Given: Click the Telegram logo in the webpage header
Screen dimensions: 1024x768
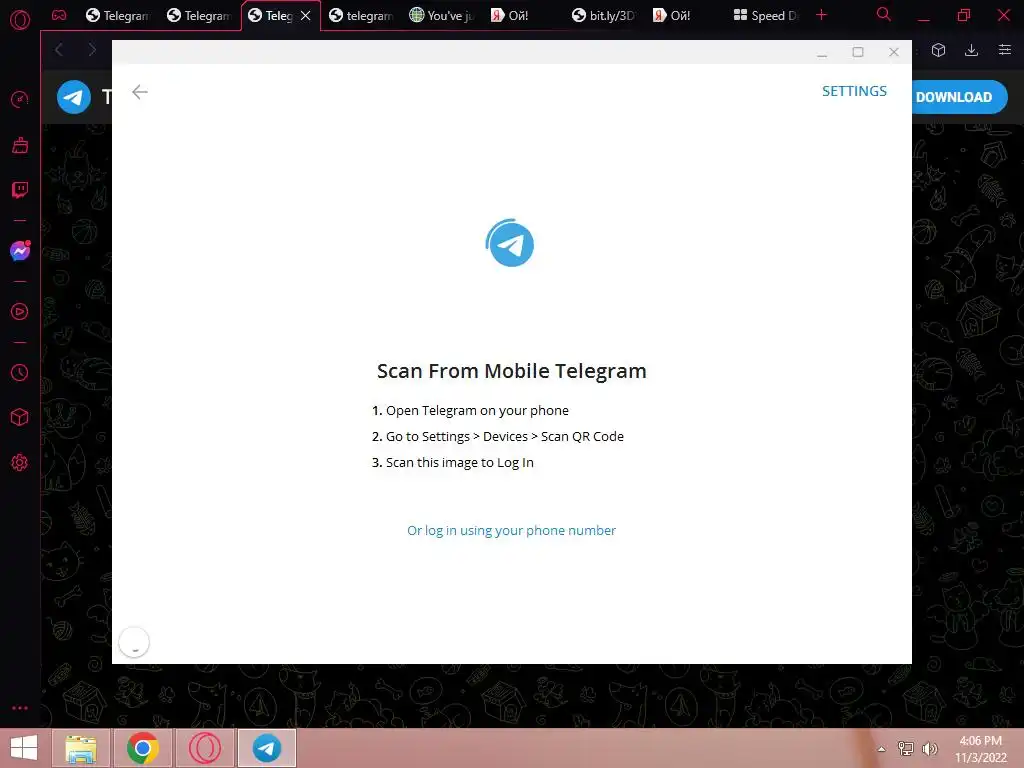Looking at the screenshot, I should tap(74, 97).
